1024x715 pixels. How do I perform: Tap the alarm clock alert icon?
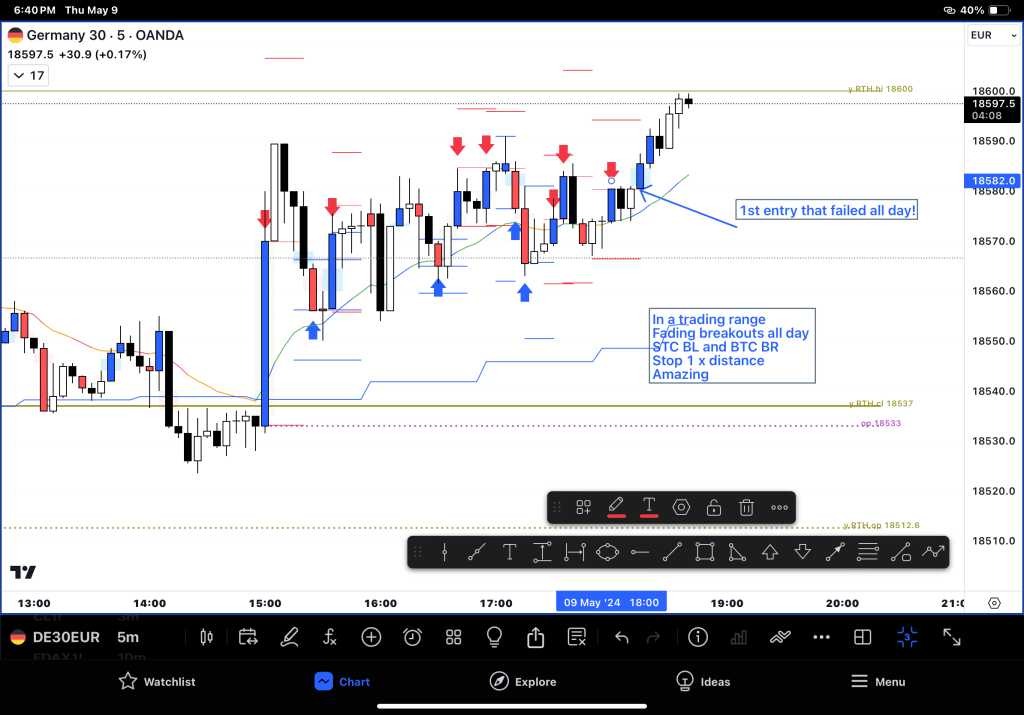tap(412, 637)
